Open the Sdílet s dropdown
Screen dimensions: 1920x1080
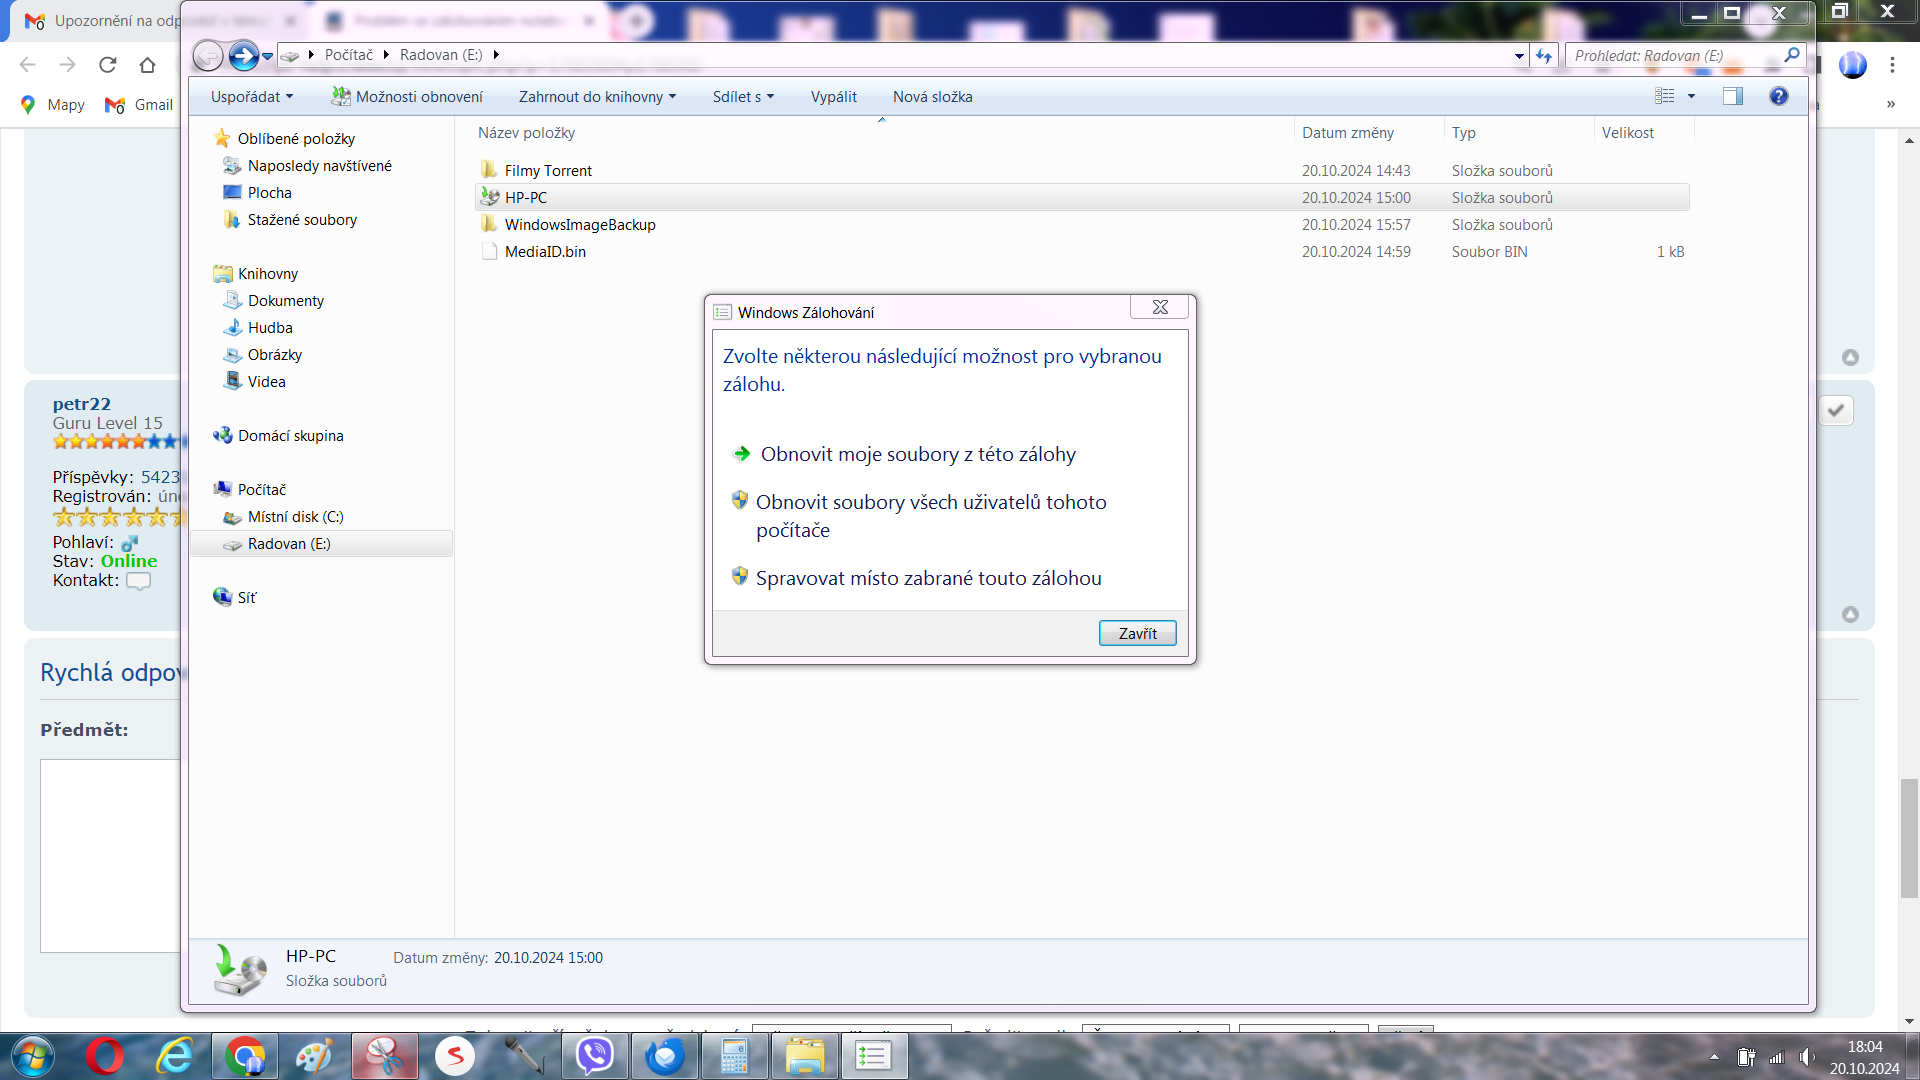click(x=743, y=97)
